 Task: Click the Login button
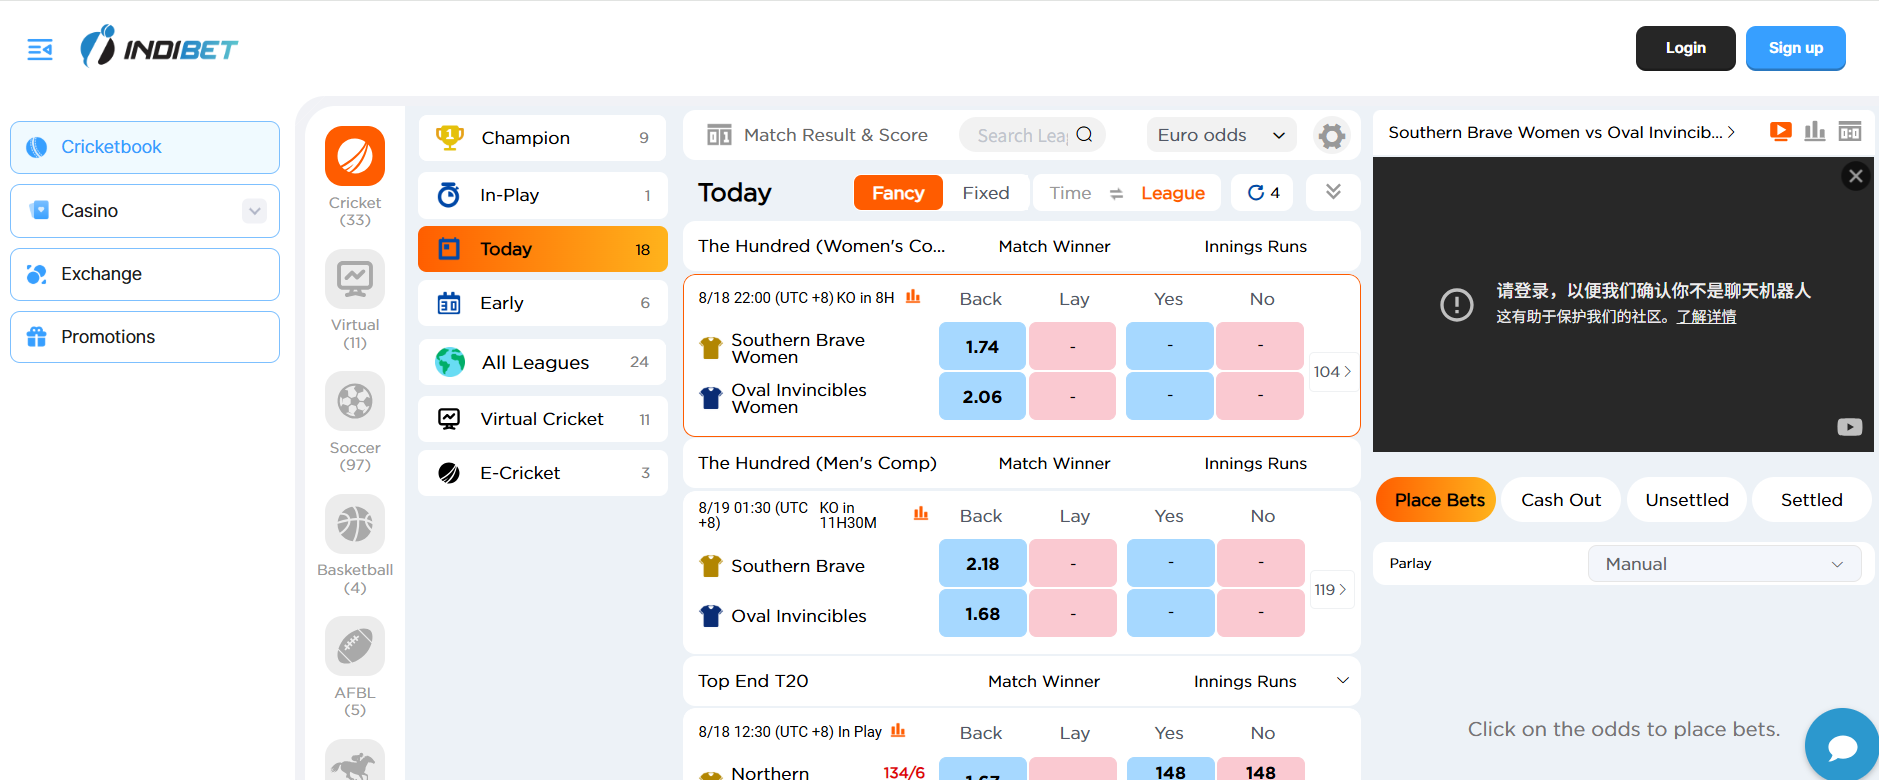1685,48
